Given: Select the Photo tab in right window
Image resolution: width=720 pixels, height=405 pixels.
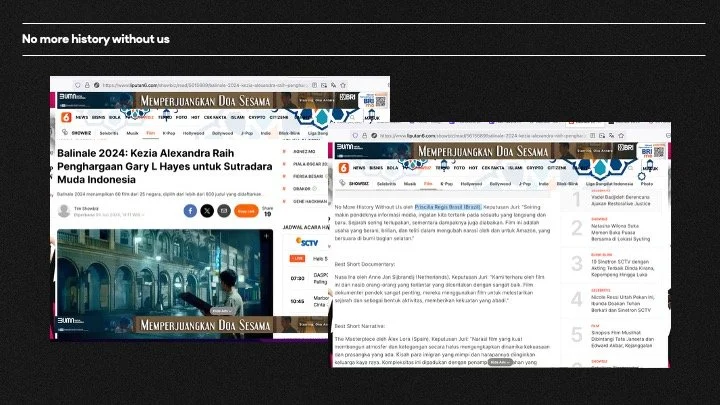Looking at the screenshot, I should point(647,184).
